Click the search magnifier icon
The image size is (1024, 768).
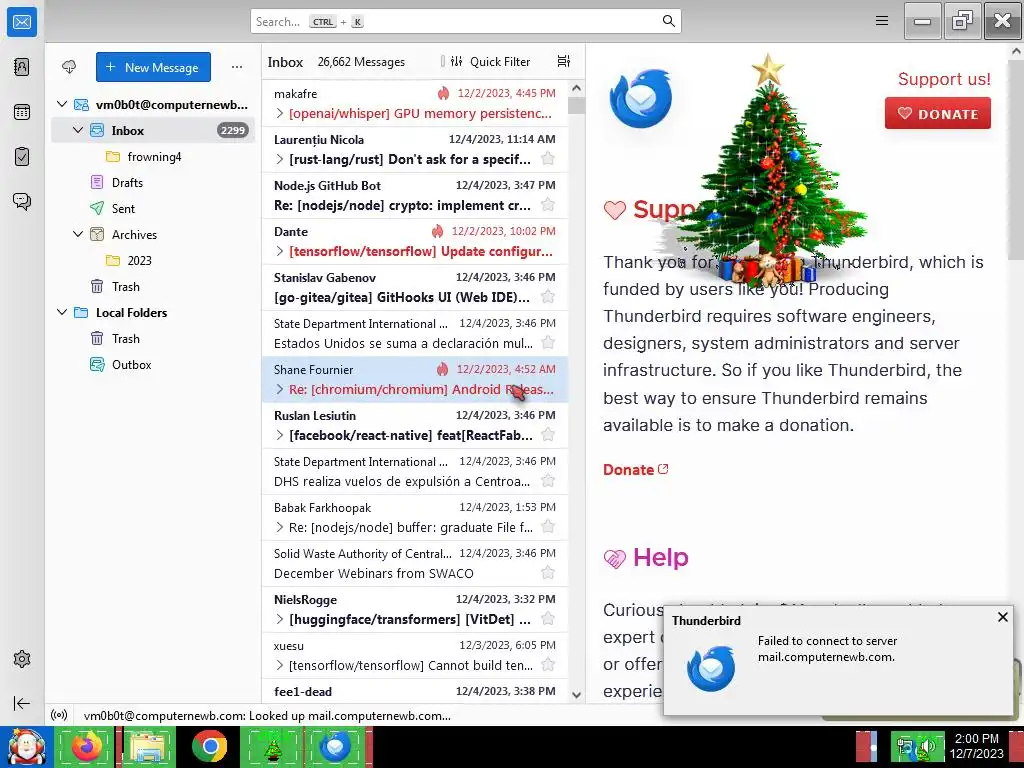click(668, 21)
